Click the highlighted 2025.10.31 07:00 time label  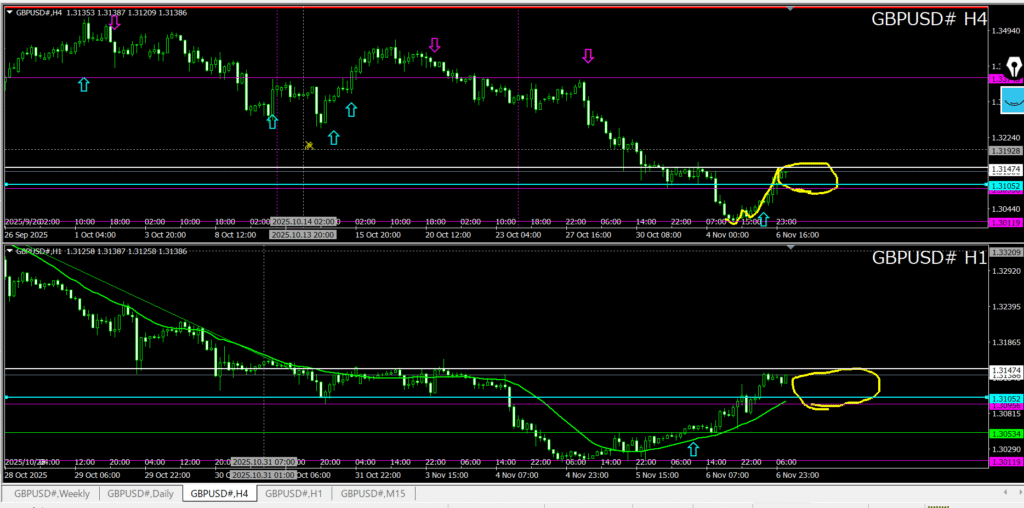(263, 462)
